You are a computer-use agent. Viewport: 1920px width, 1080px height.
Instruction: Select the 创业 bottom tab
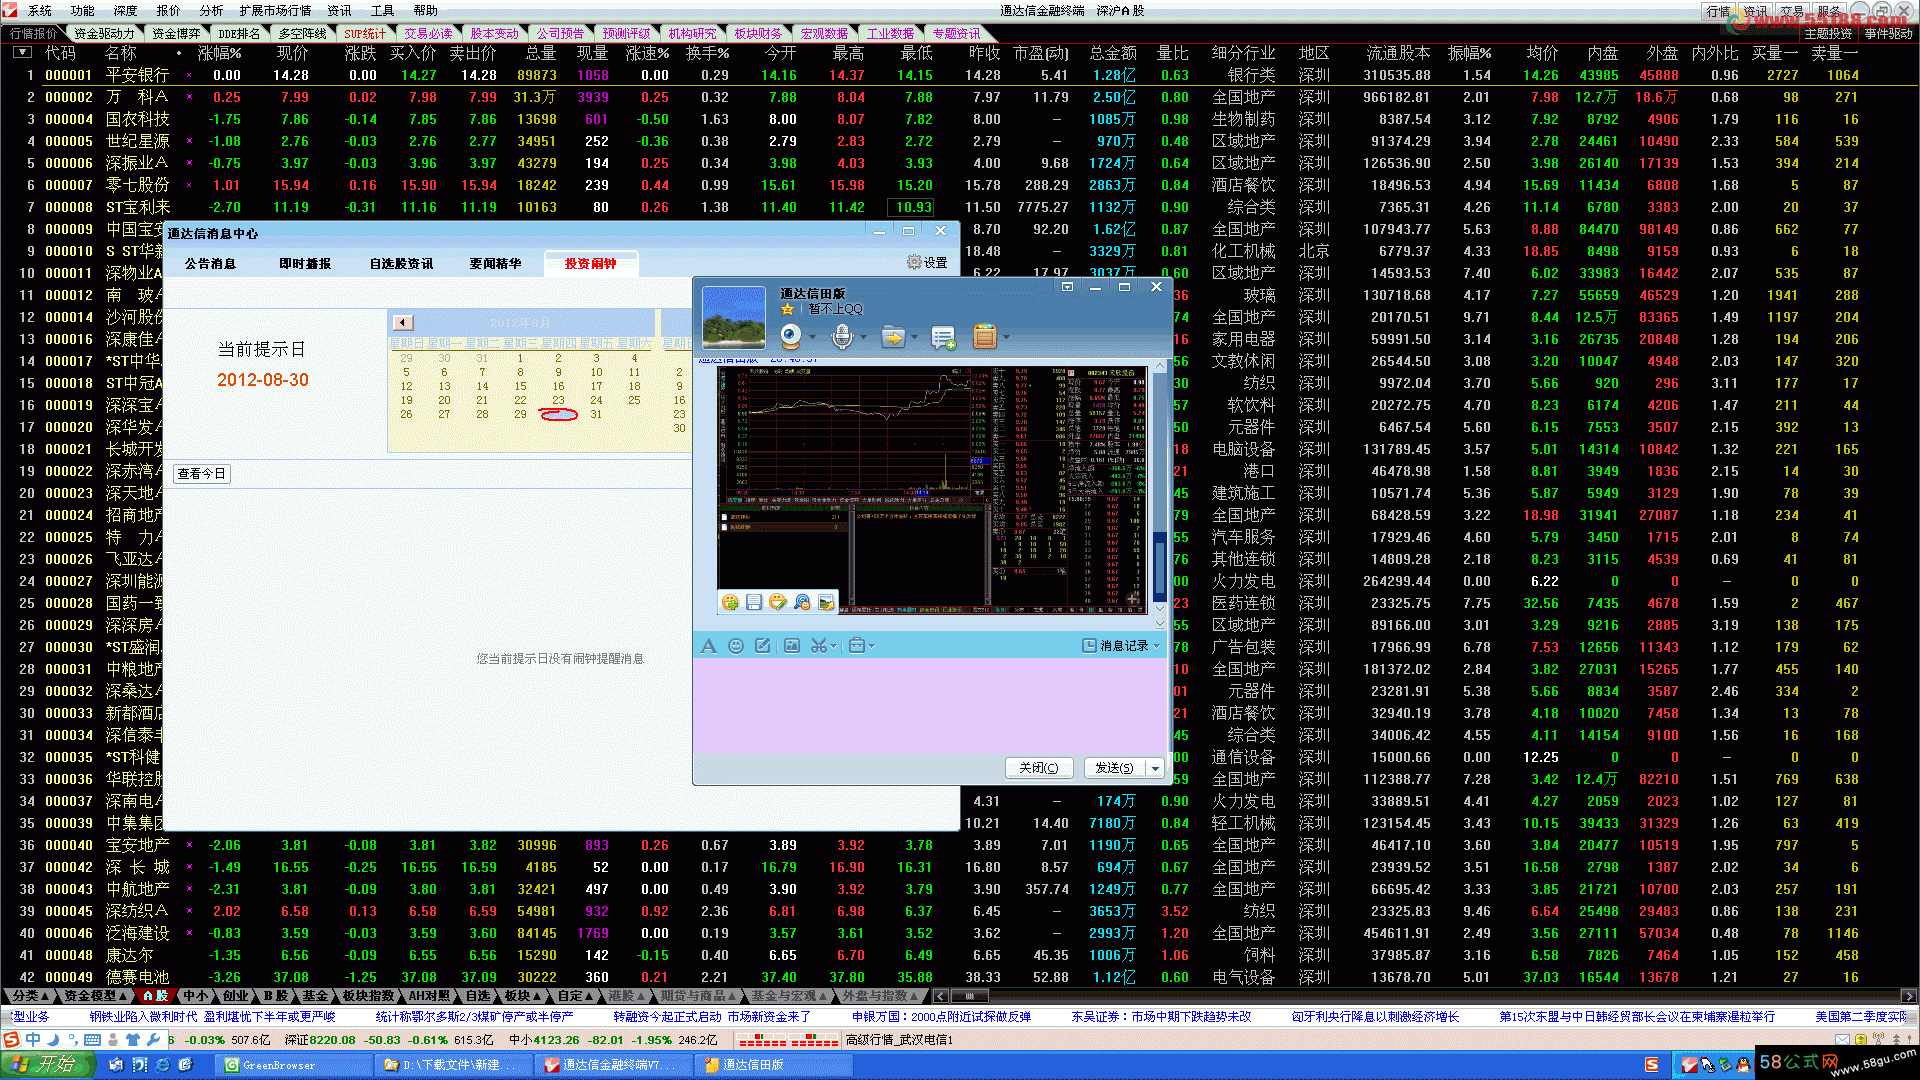coord(236,996)
